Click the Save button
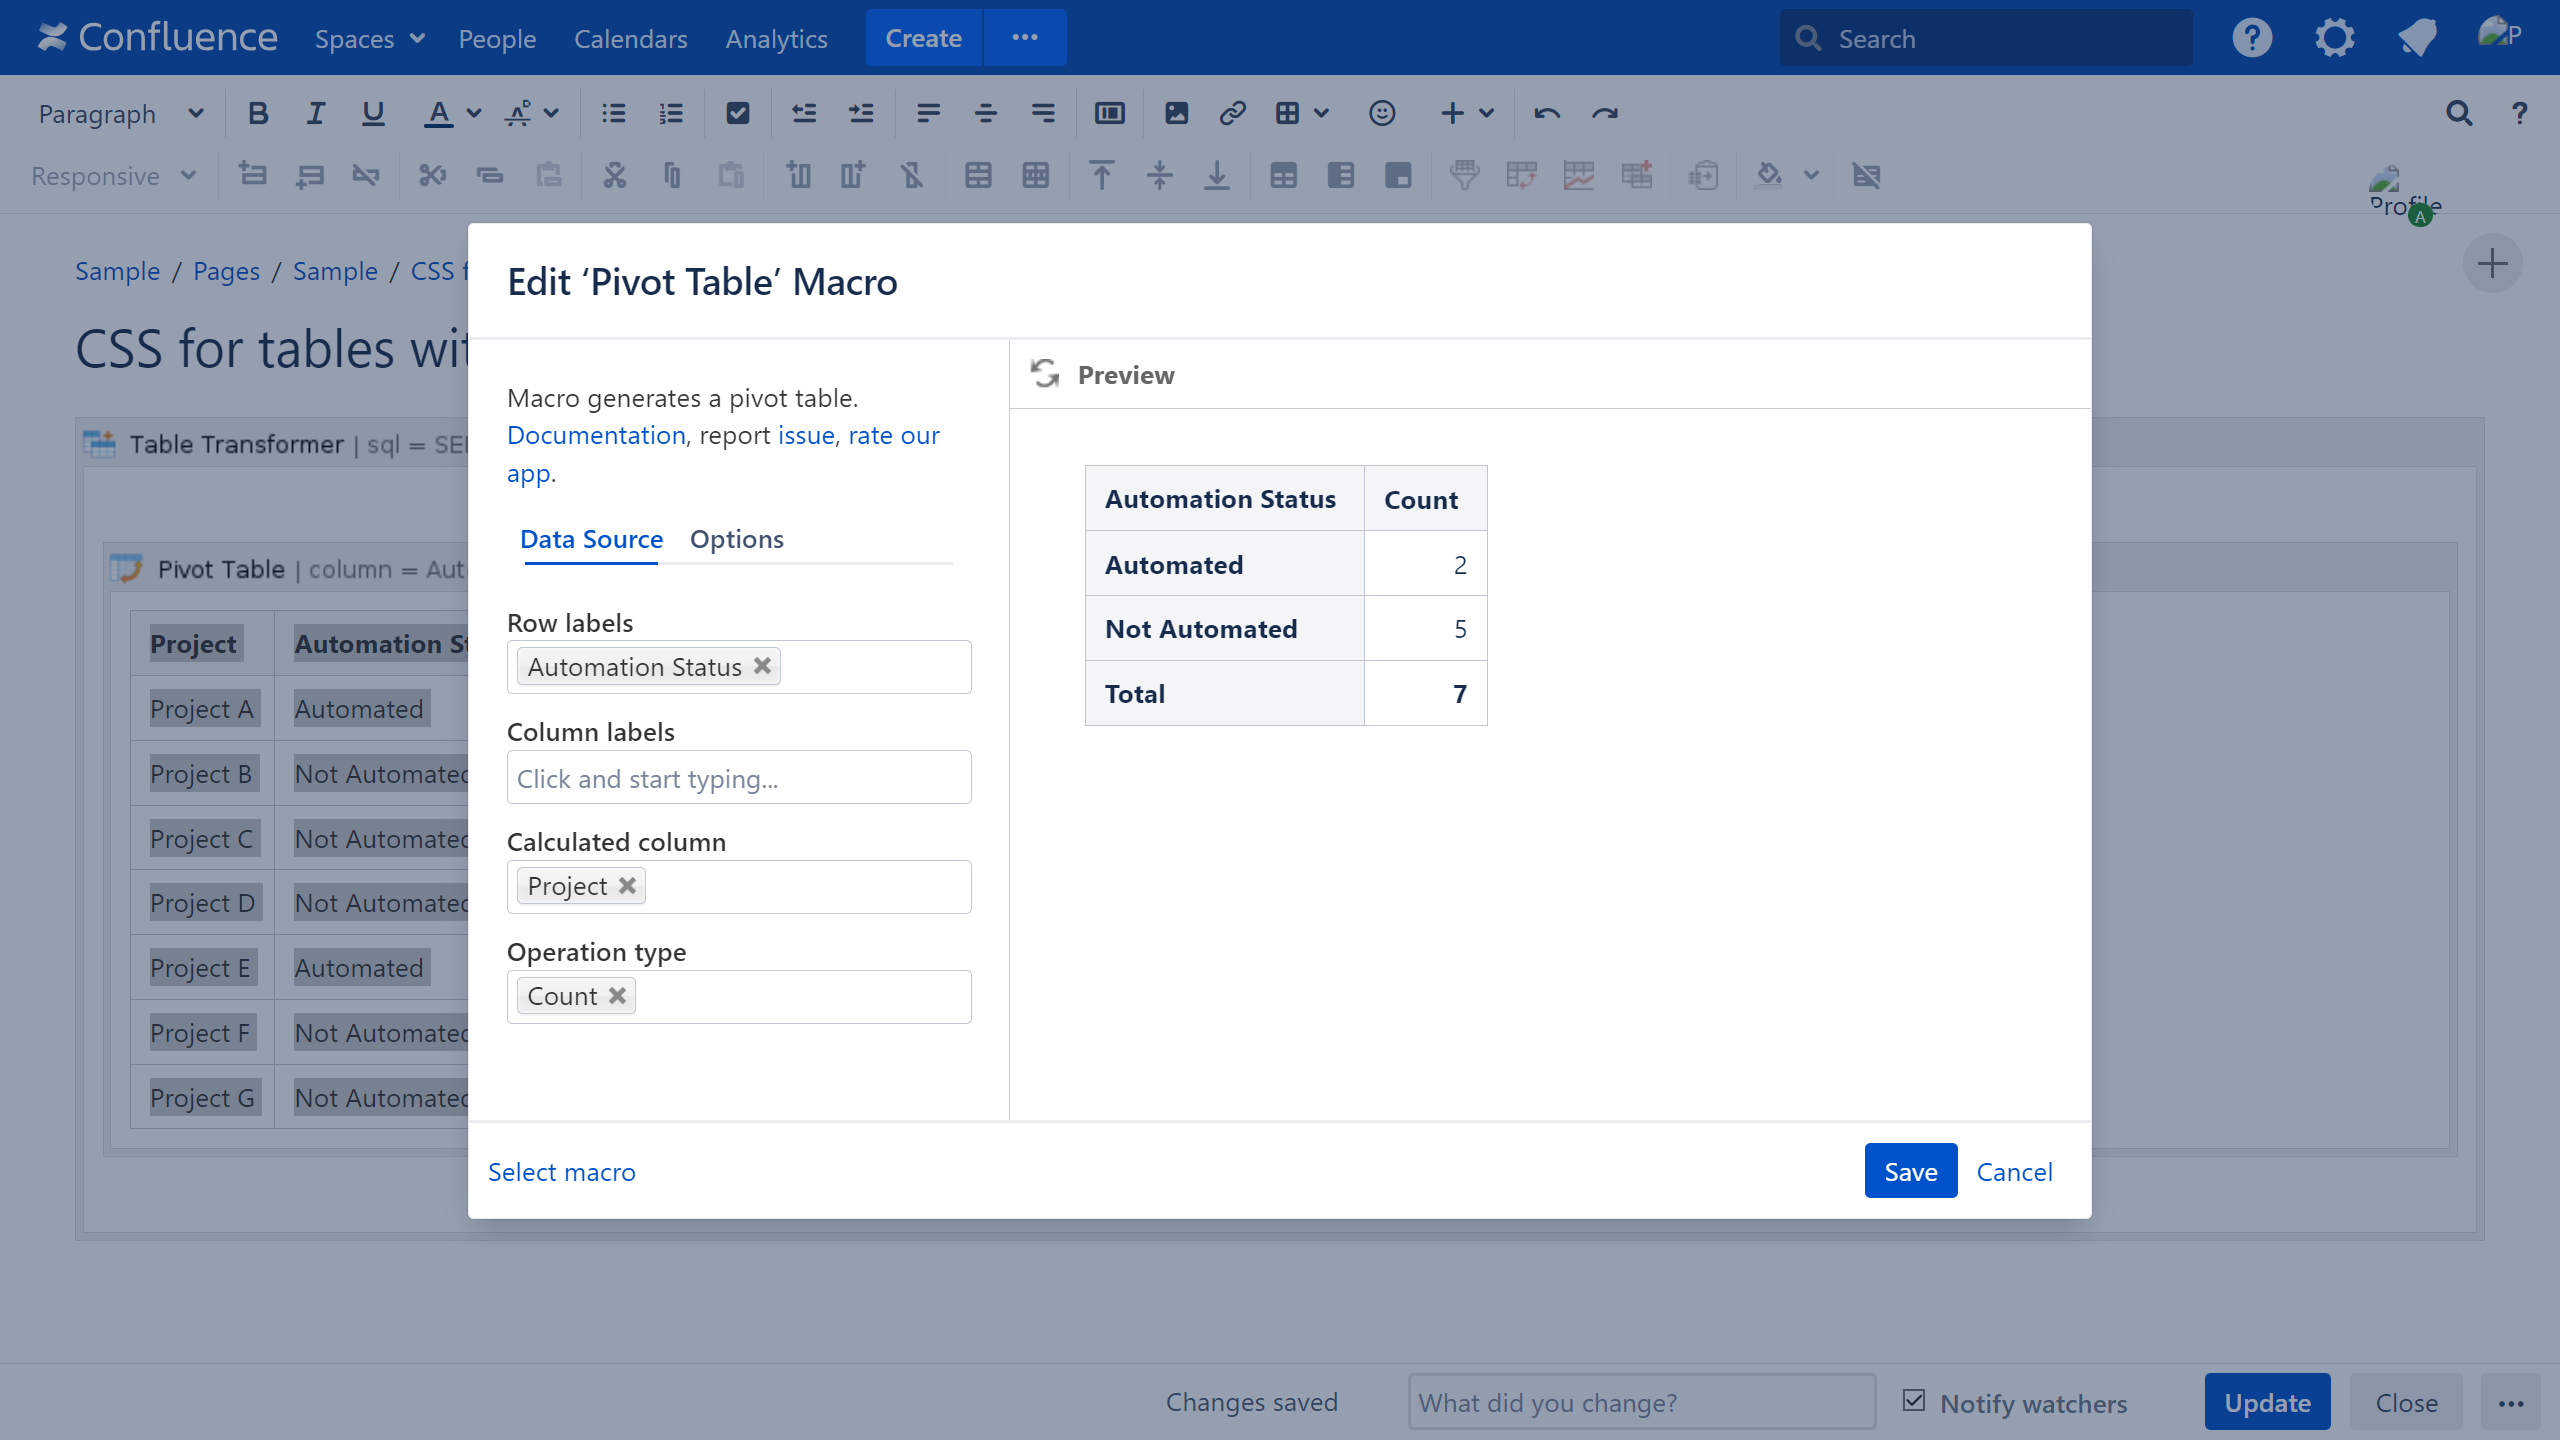The width and height of the screenshot is (2560, 1440). tap(1910, 1171)
